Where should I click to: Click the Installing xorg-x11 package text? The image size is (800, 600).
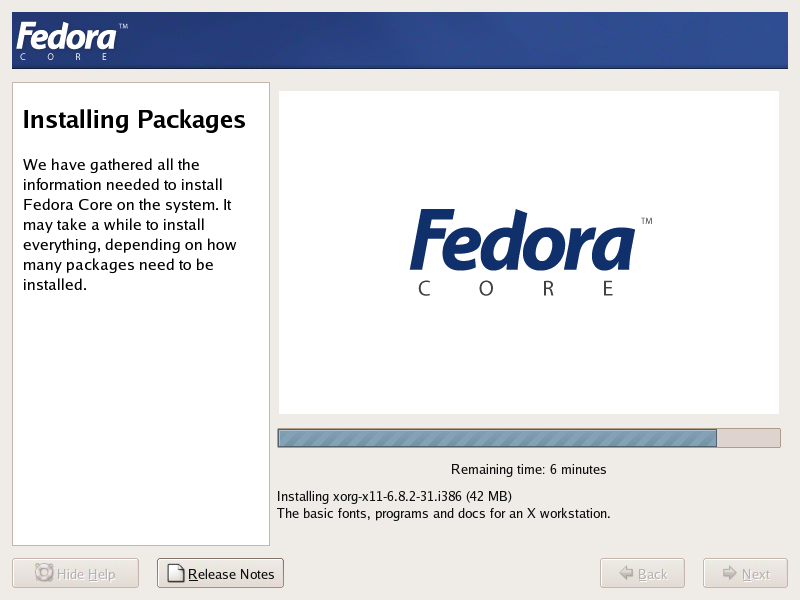pos(394,496)
